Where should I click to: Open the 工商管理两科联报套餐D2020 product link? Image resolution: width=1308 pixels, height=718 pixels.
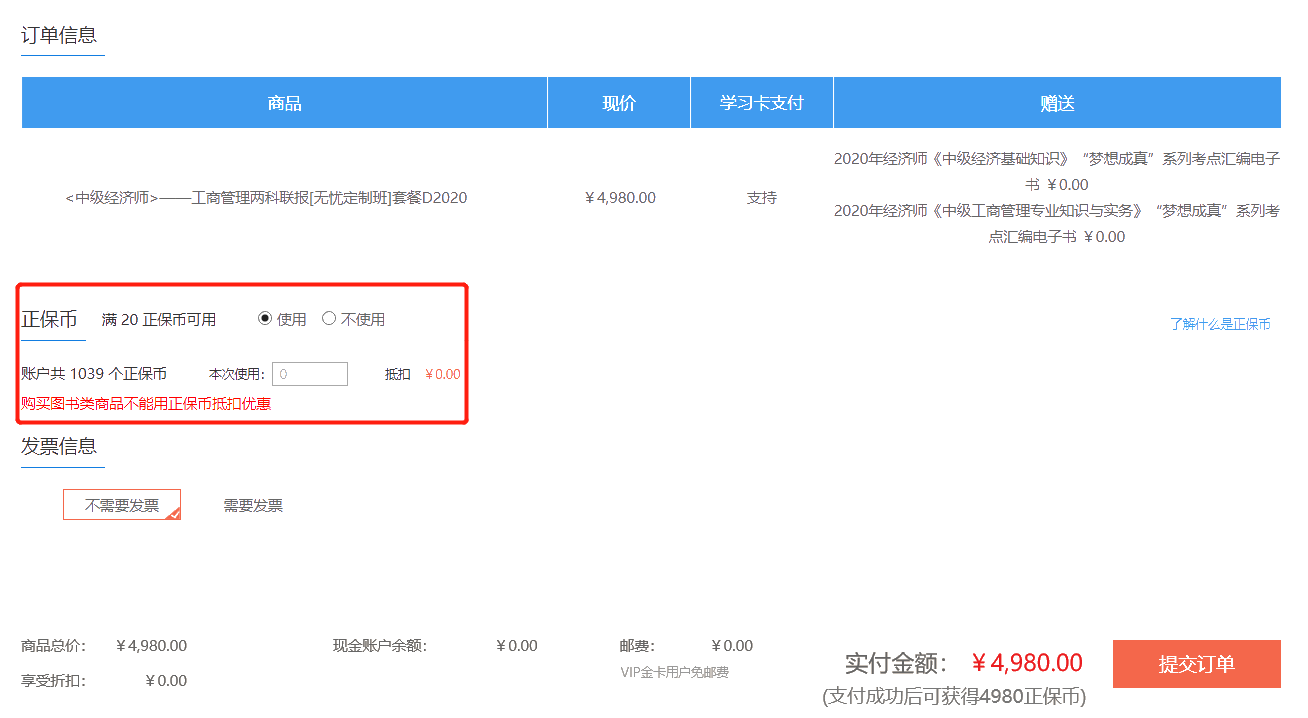click(x=283, y=197)
